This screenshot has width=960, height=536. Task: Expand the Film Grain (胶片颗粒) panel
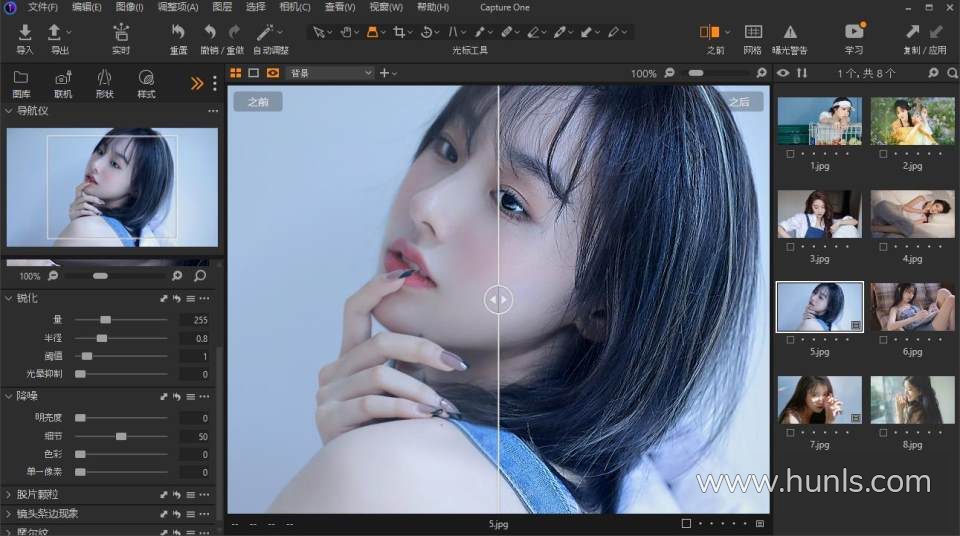9,494
